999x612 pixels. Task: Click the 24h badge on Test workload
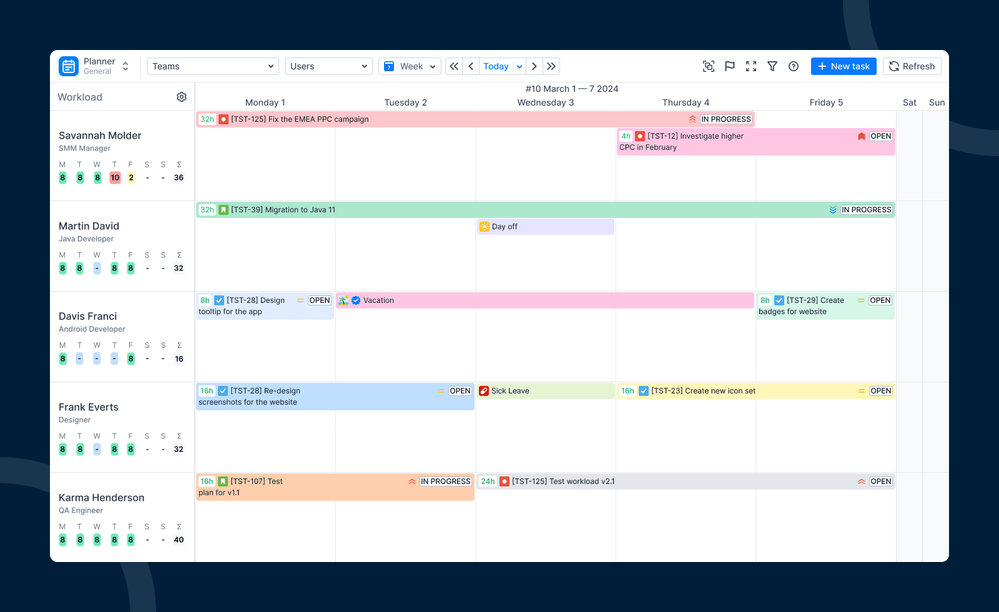click(488, 481)
